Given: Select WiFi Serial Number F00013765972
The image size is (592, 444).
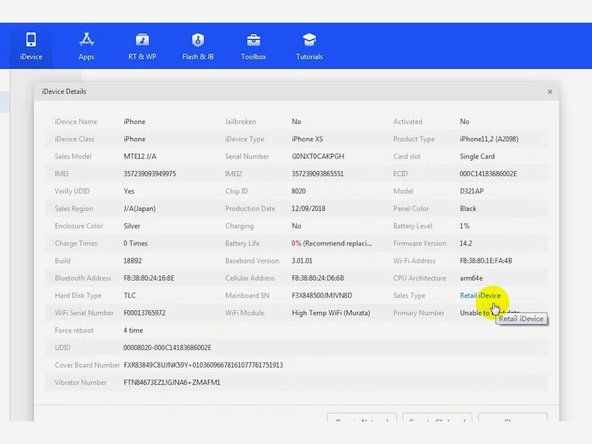Looking at the screenshot, I should tap(144, 313).
